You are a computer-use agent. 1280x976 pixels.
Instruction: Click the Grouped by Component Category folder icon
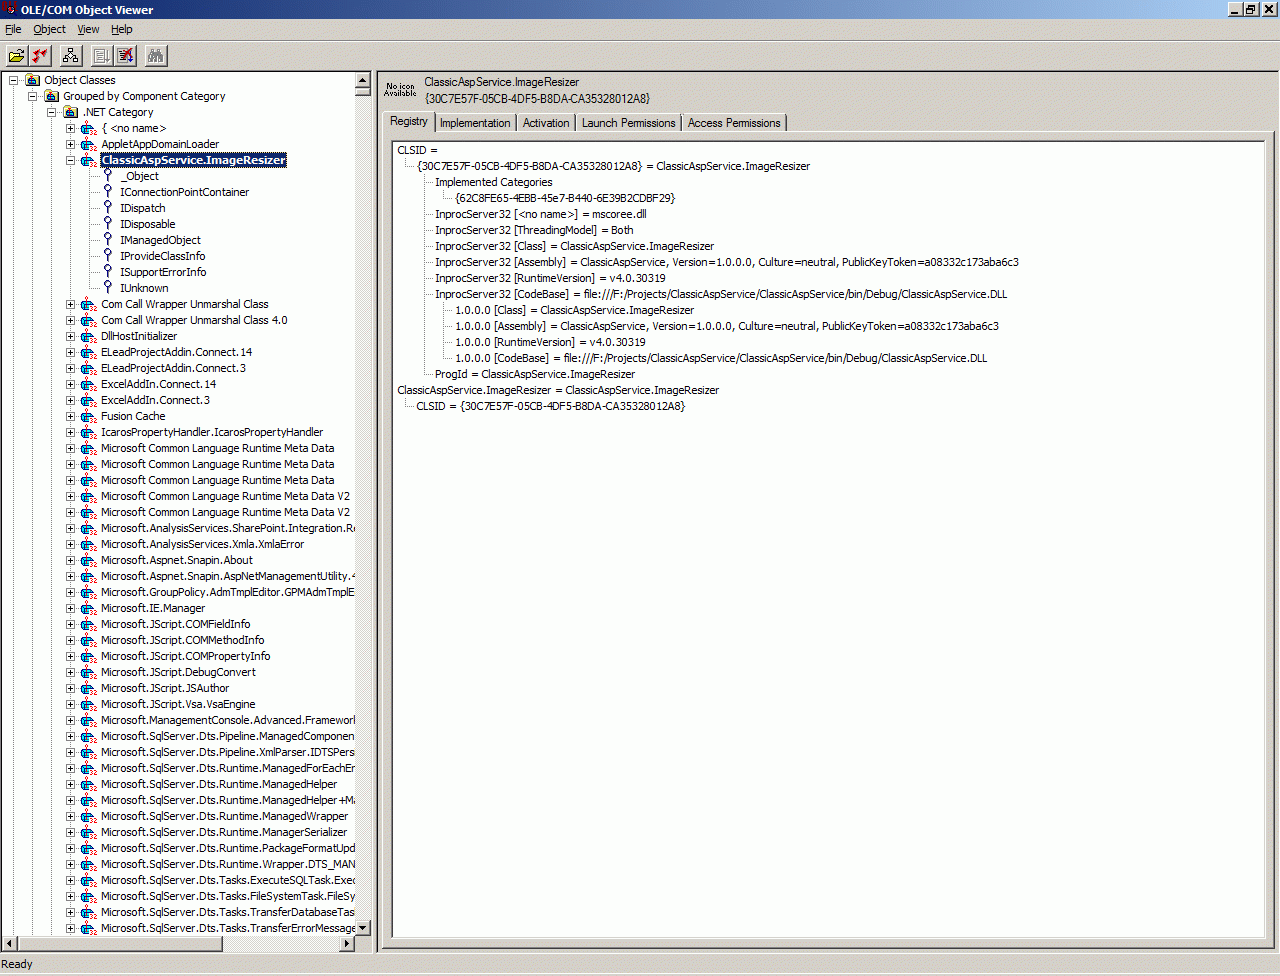tap(52, 96)
